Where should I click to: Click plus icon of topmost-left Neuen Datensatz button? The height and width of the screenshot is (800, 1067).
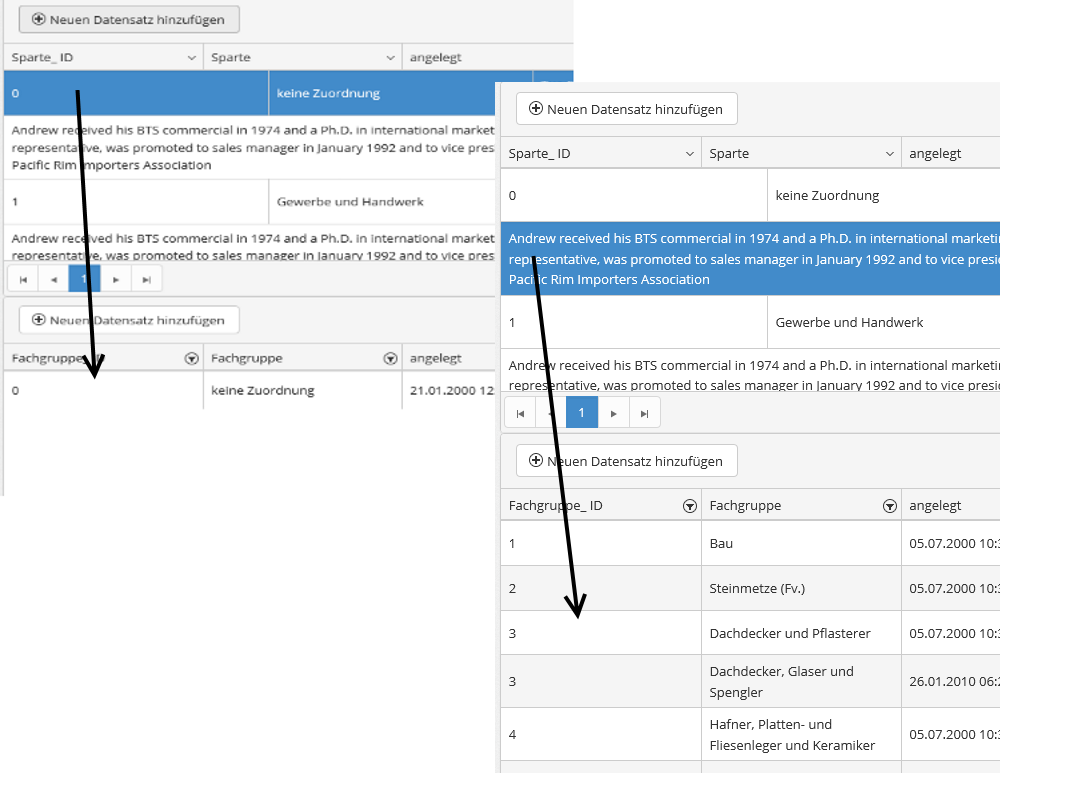(x=39, y=19)
